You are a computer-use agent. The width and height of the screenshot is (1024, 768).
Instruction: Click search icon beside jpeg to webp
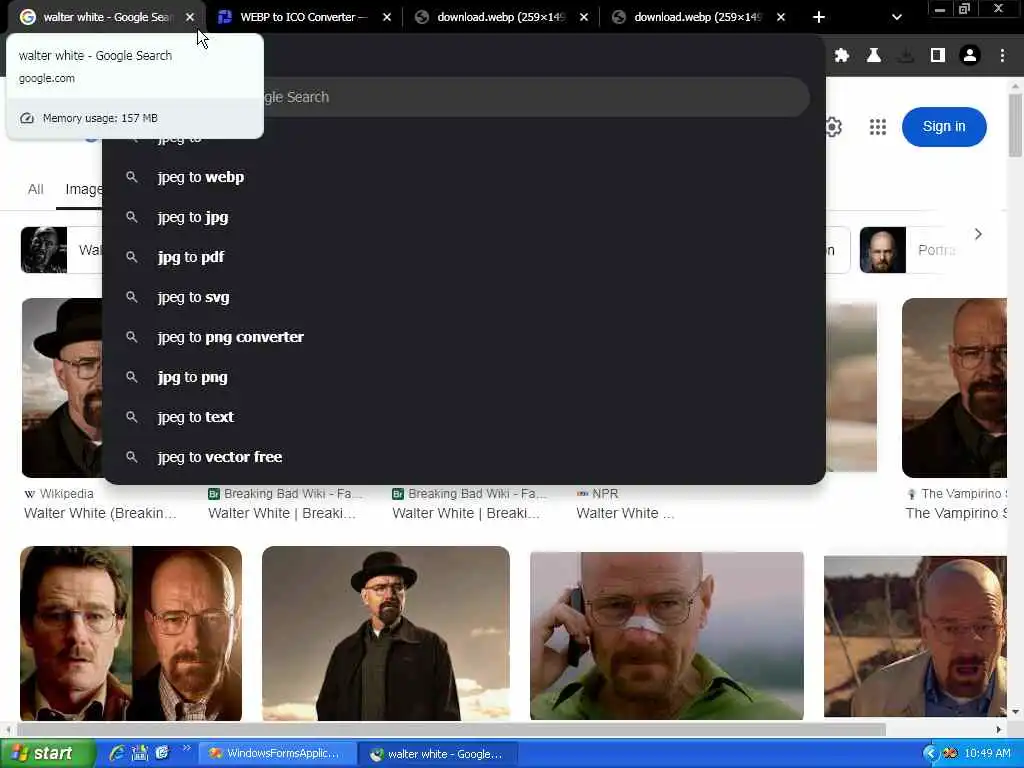pos(131,177)
